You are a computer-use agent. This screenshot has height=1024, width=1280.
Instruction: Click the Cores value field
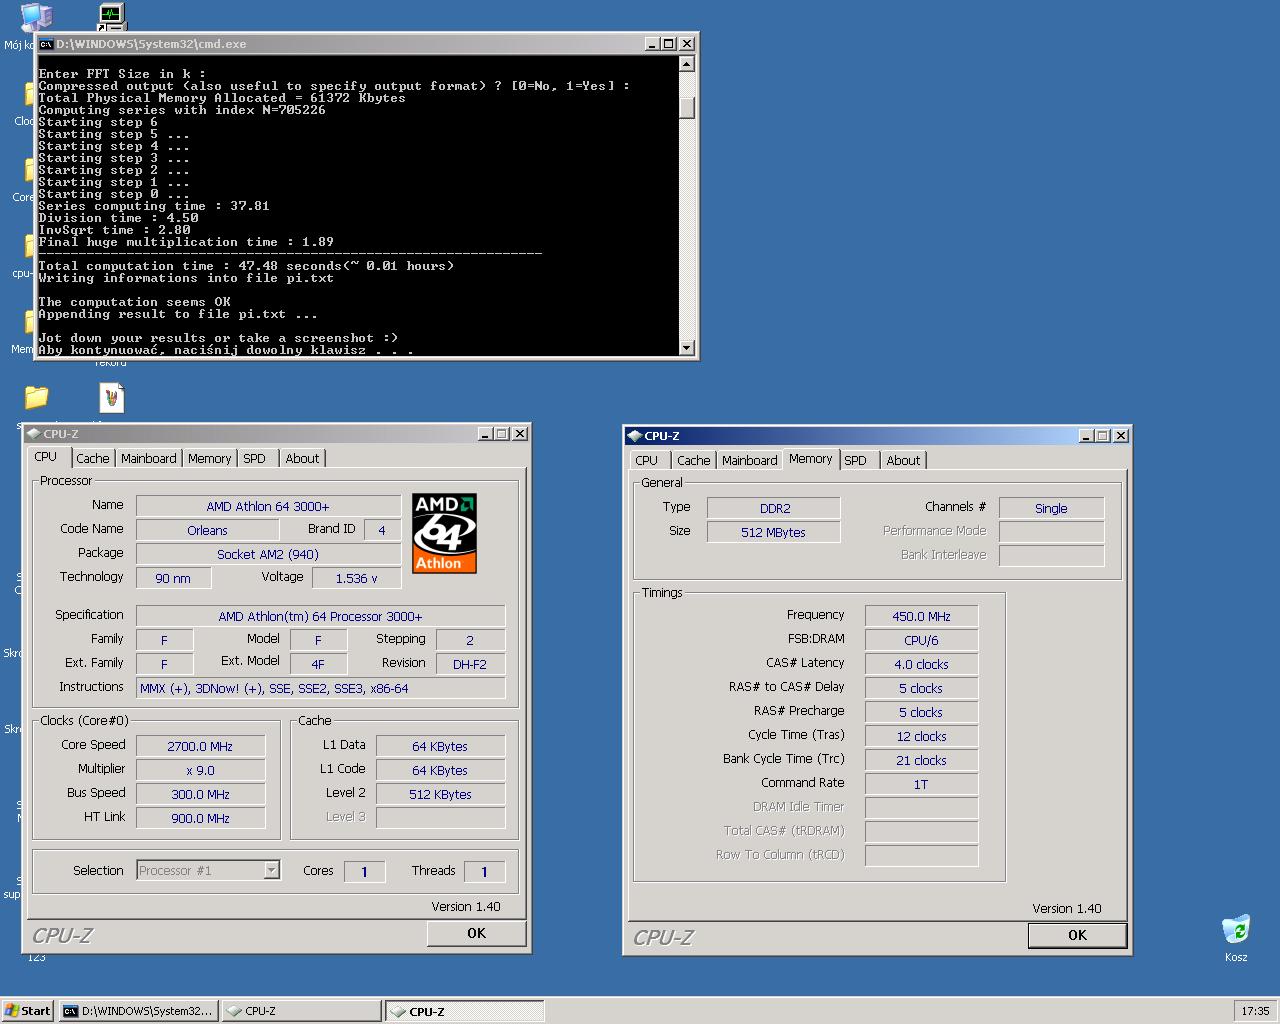tap(365, 872)
